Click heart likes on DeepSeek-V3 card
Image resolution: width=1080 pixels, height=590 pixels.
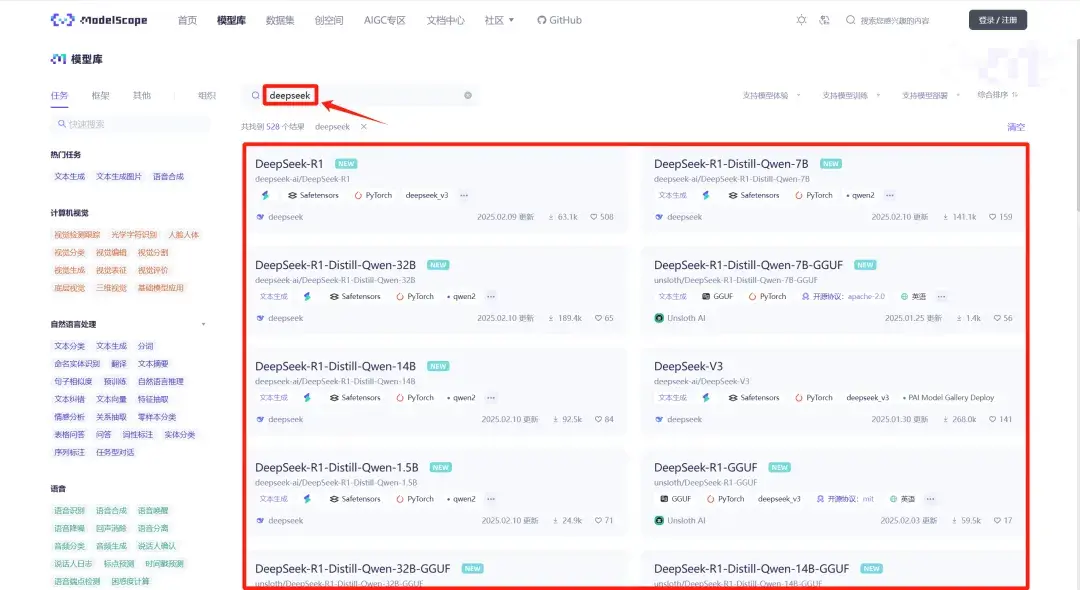pyautogui.click(x=993, y=419)
